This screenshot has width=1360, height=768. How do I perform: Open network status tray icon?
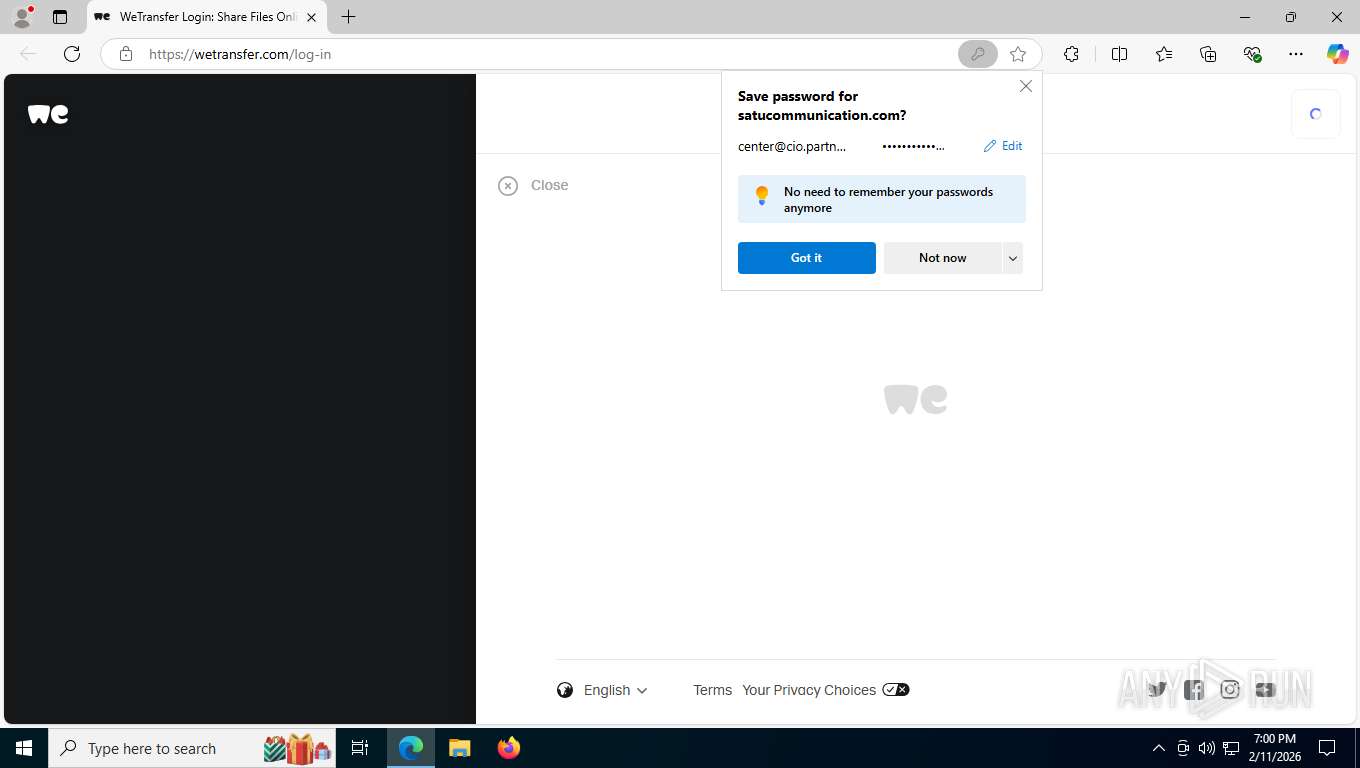(1232, 748)
